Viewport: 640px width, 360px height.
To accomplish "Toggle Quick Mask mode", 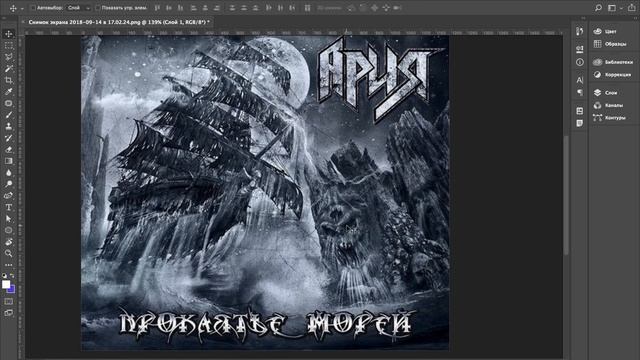I will 9,302.
